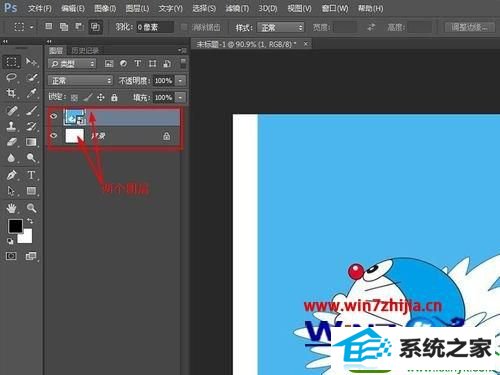Select the Rectangle shape tool
The width and height of the screenshot is (500, 375).
[31, 191]
